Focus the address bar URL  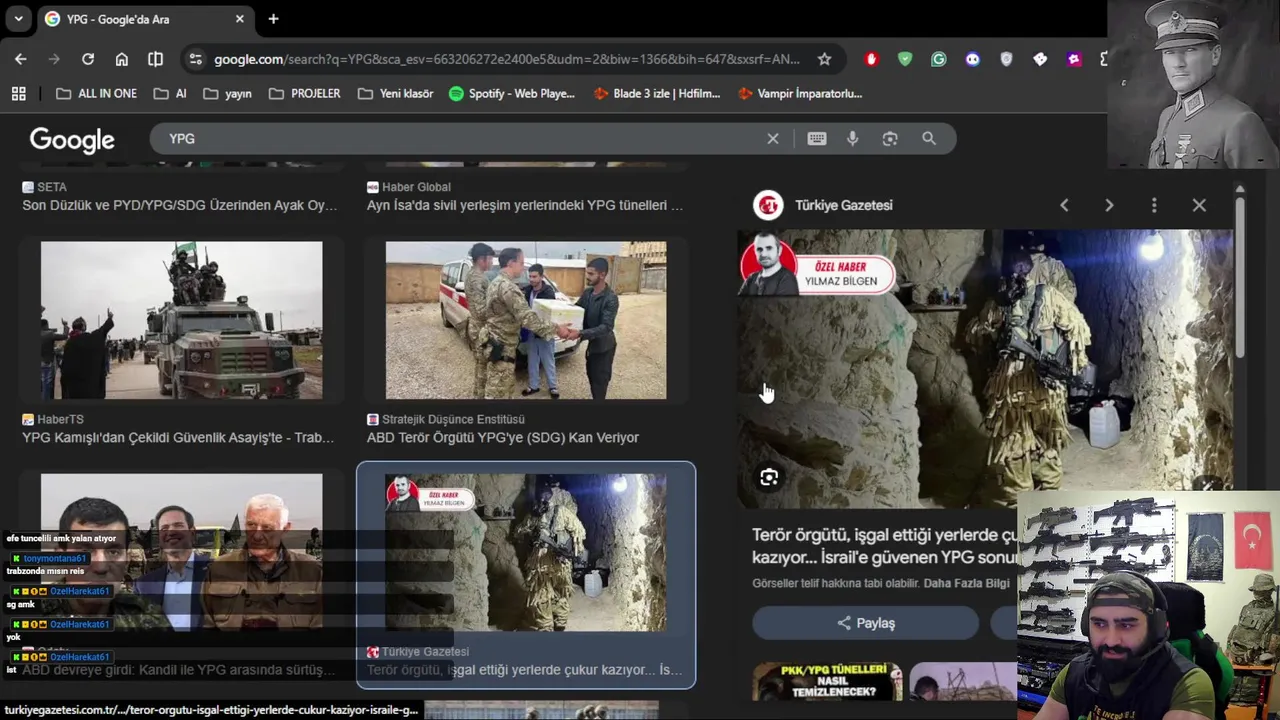coord(507,59)
